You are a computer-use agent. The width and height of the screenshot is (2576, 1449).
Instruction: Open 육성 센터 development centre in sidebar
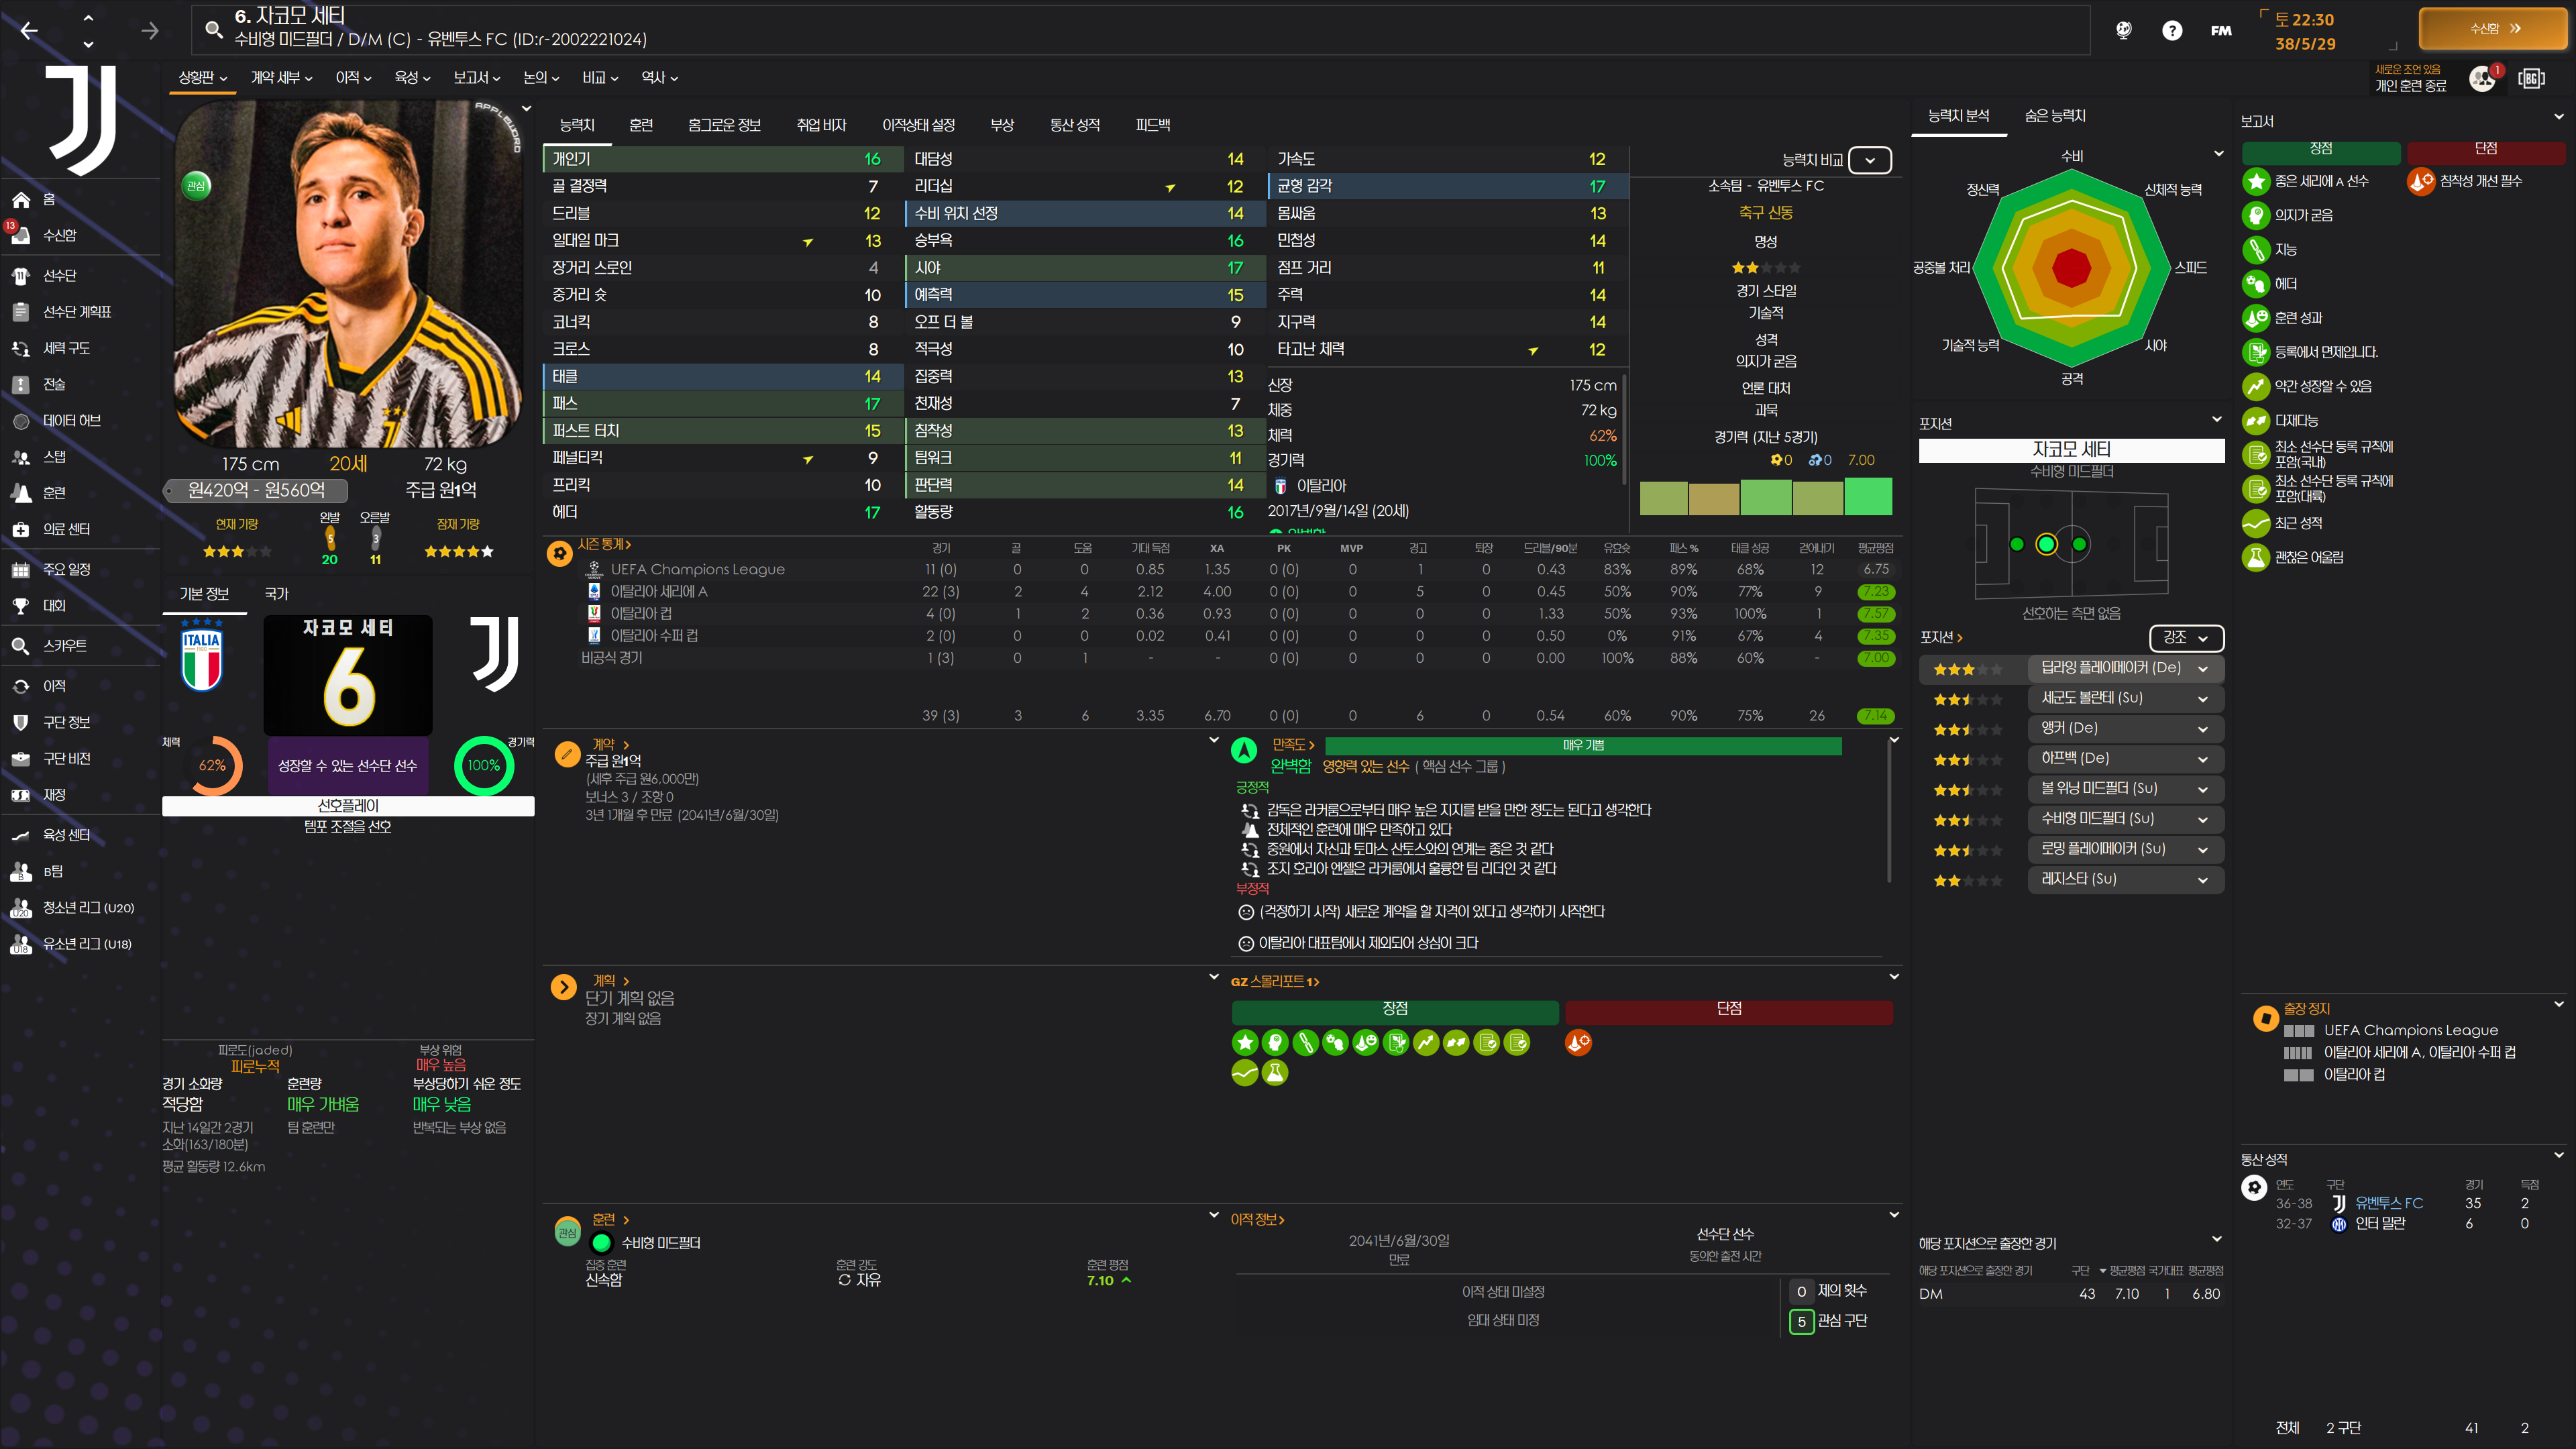pyautogui.click(x=66, y=835)
